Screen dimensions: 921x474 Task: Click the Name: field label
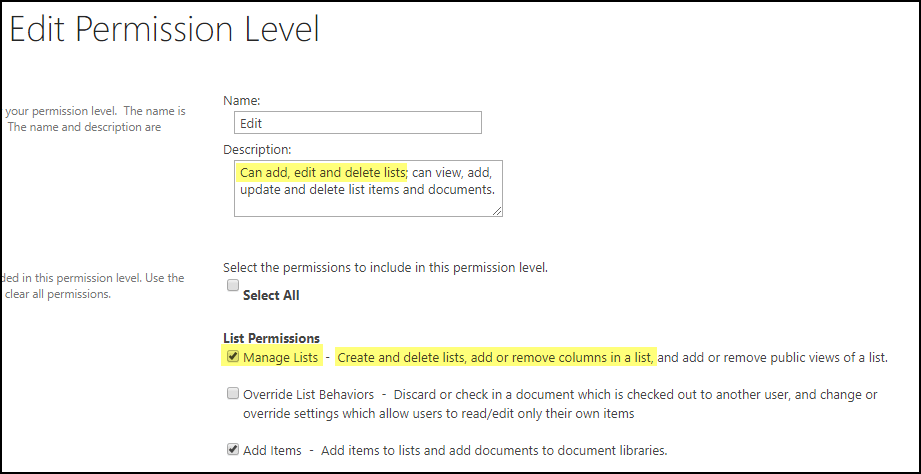point(241,100)
